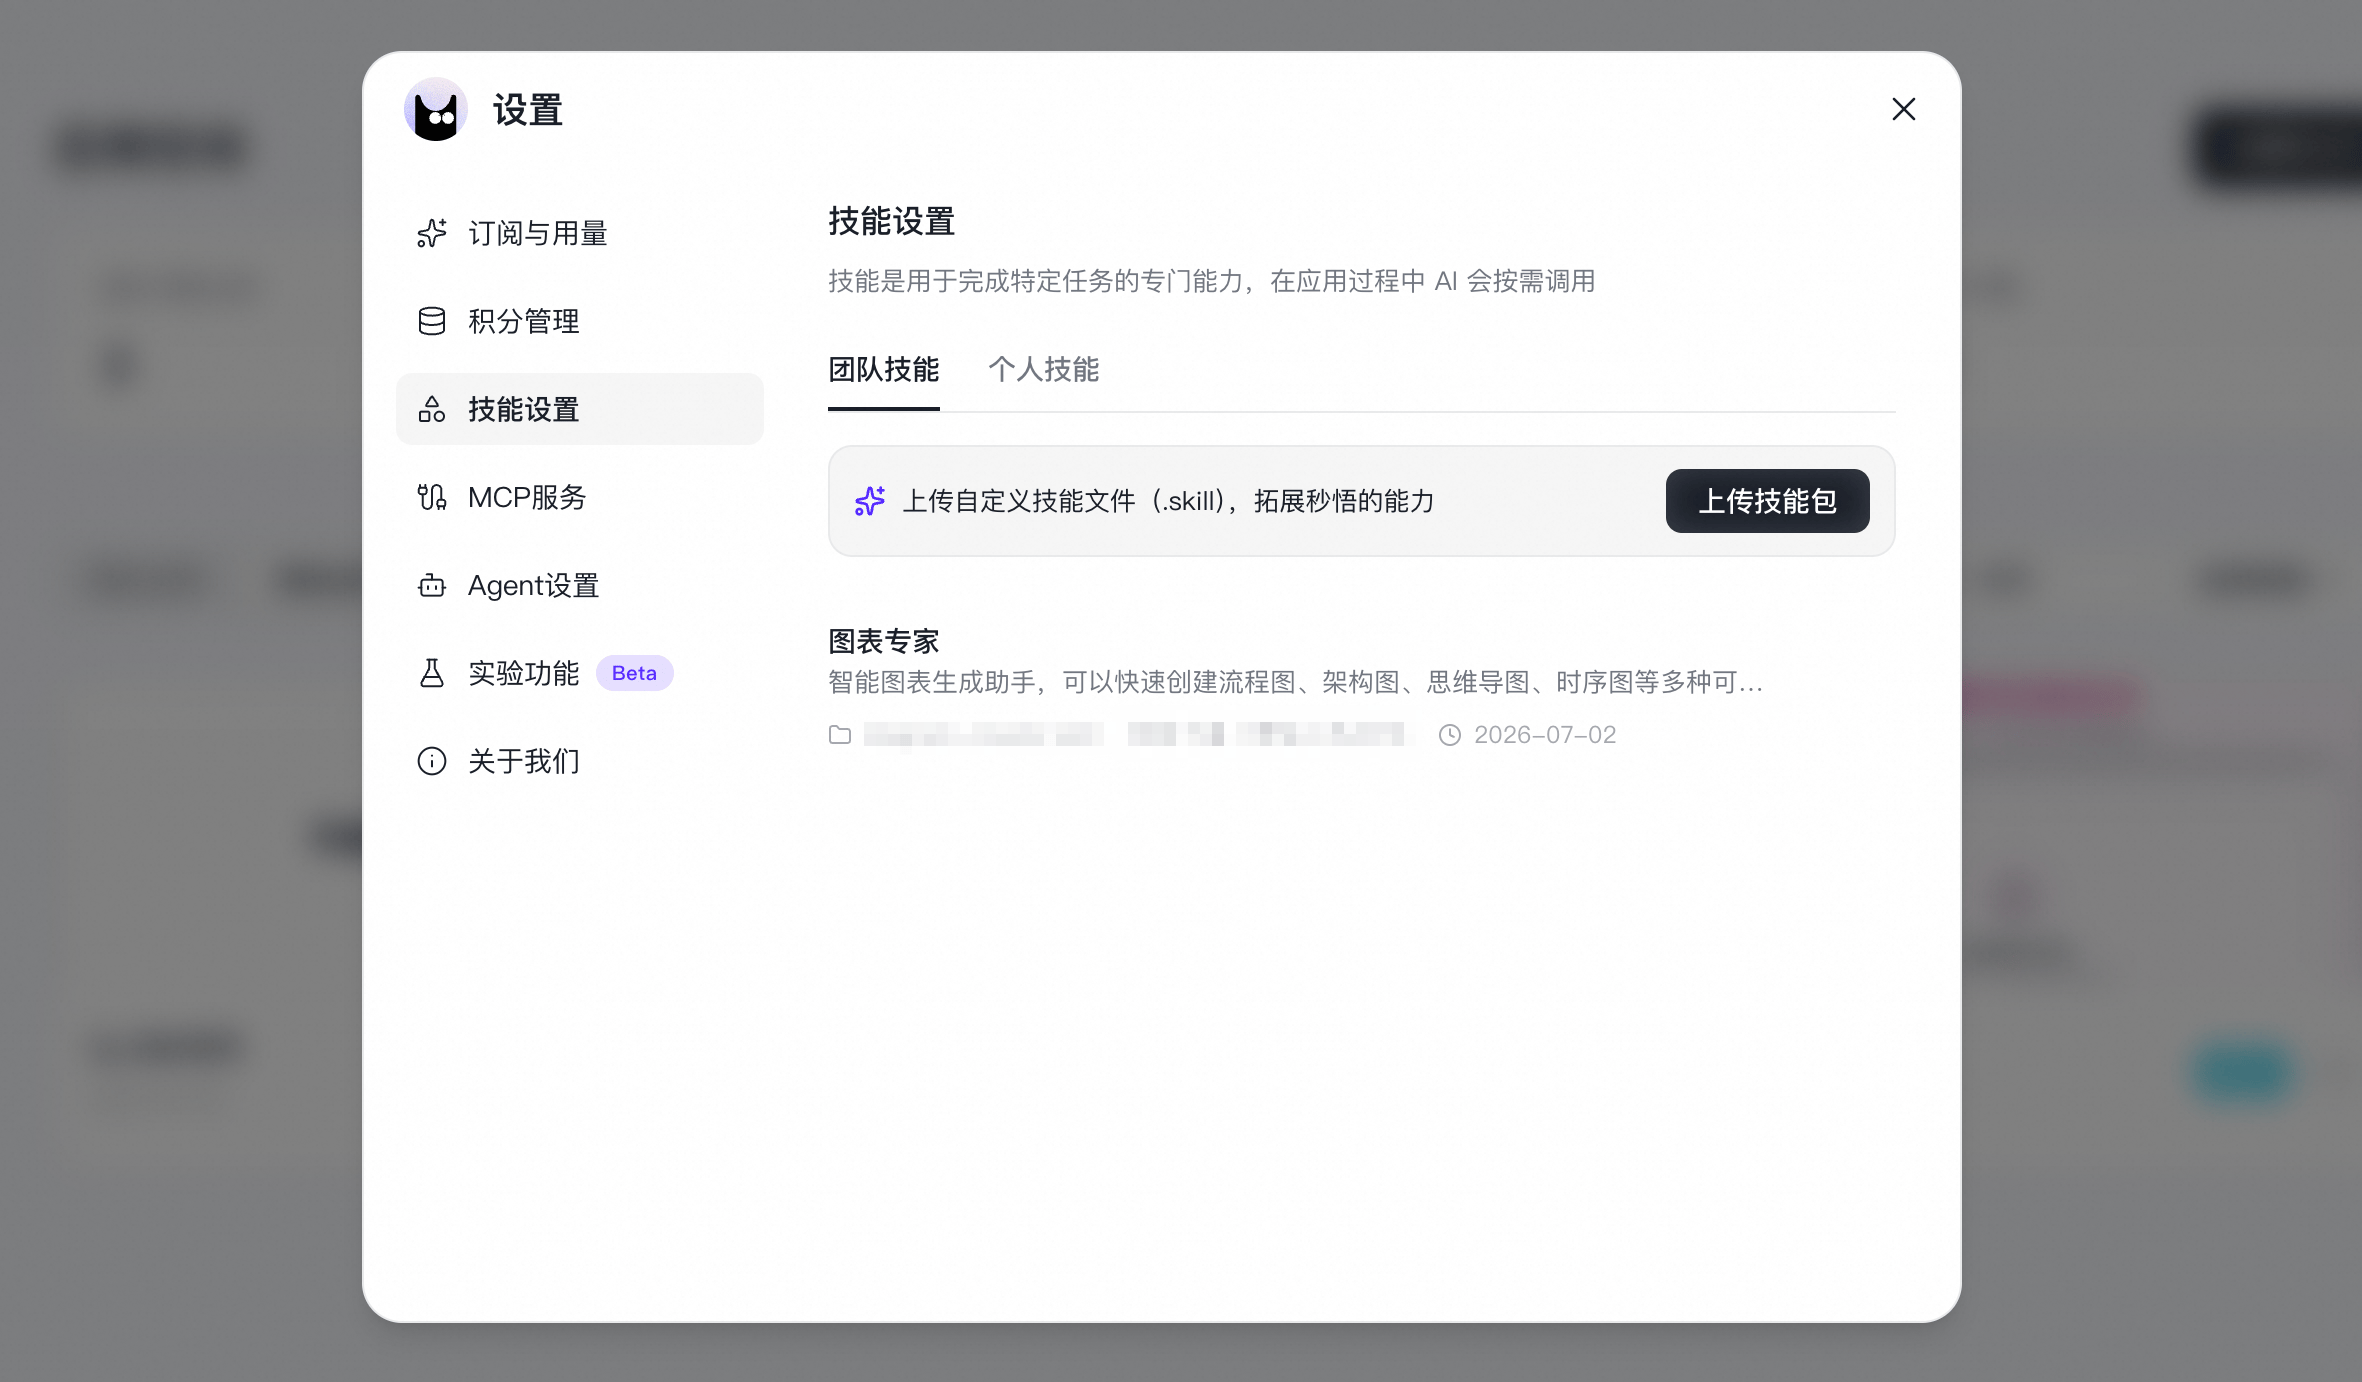Click the text 上传自定义技能文件（.skill），拓展秒悟的能力
Viewport: 2362px width, 1382px height.
pyautogui.click(x=1168, y=501)
